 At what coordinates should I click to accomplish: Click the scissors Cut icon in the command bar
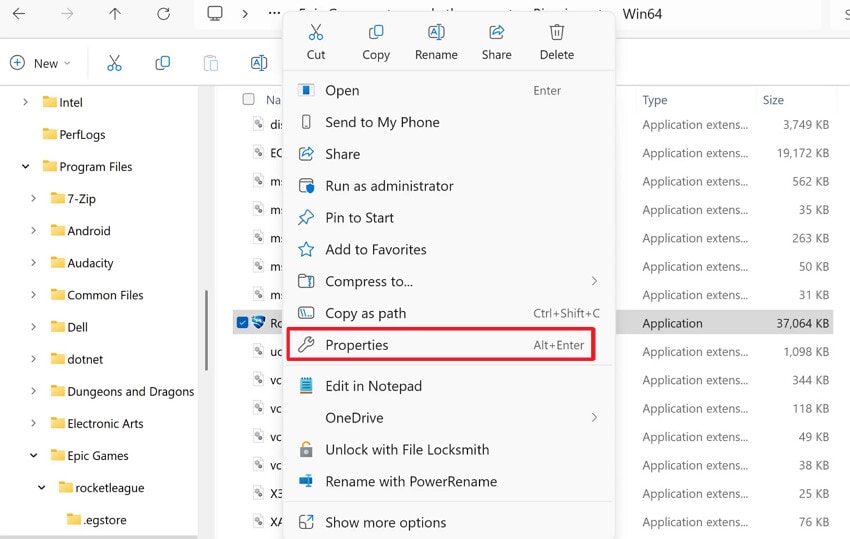(114, 63)
